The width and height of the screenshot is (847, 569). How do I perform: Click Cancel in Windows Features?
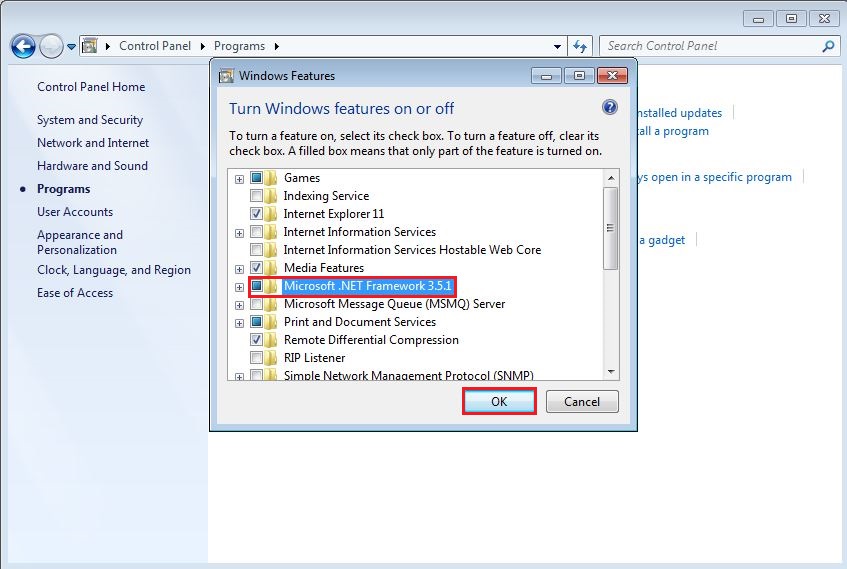(x=582, y=401)
